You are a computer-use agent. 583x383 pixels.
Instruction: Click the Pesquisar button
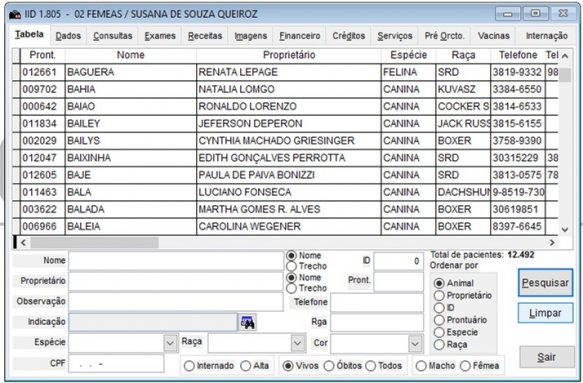(x=545, y=283)
